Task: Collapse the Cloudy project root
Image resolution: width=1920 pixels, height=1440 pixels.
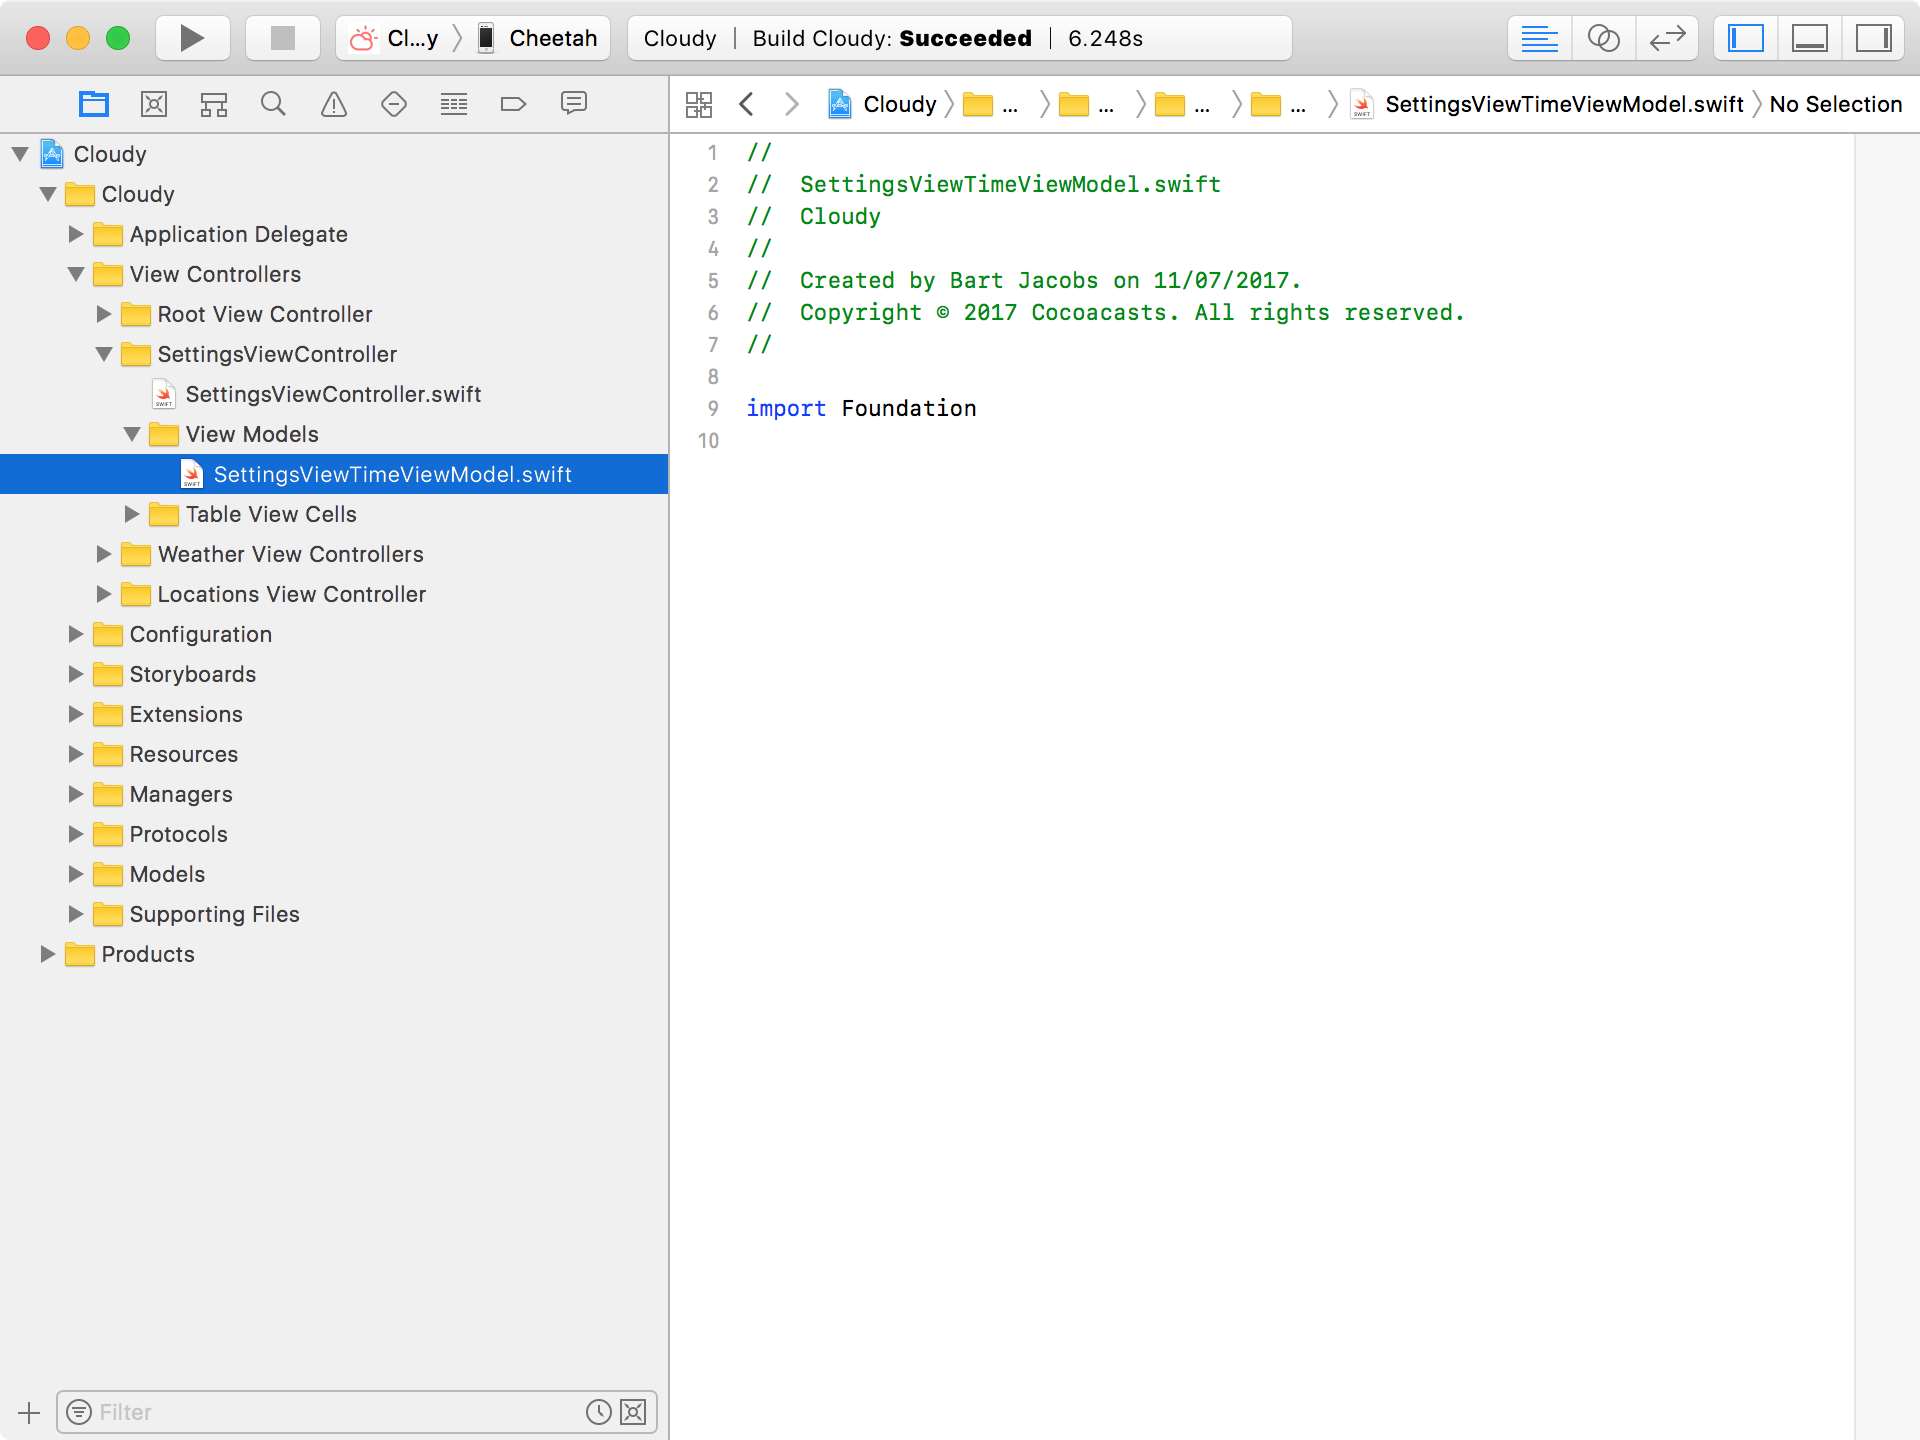Action: (x=20, y=154)
